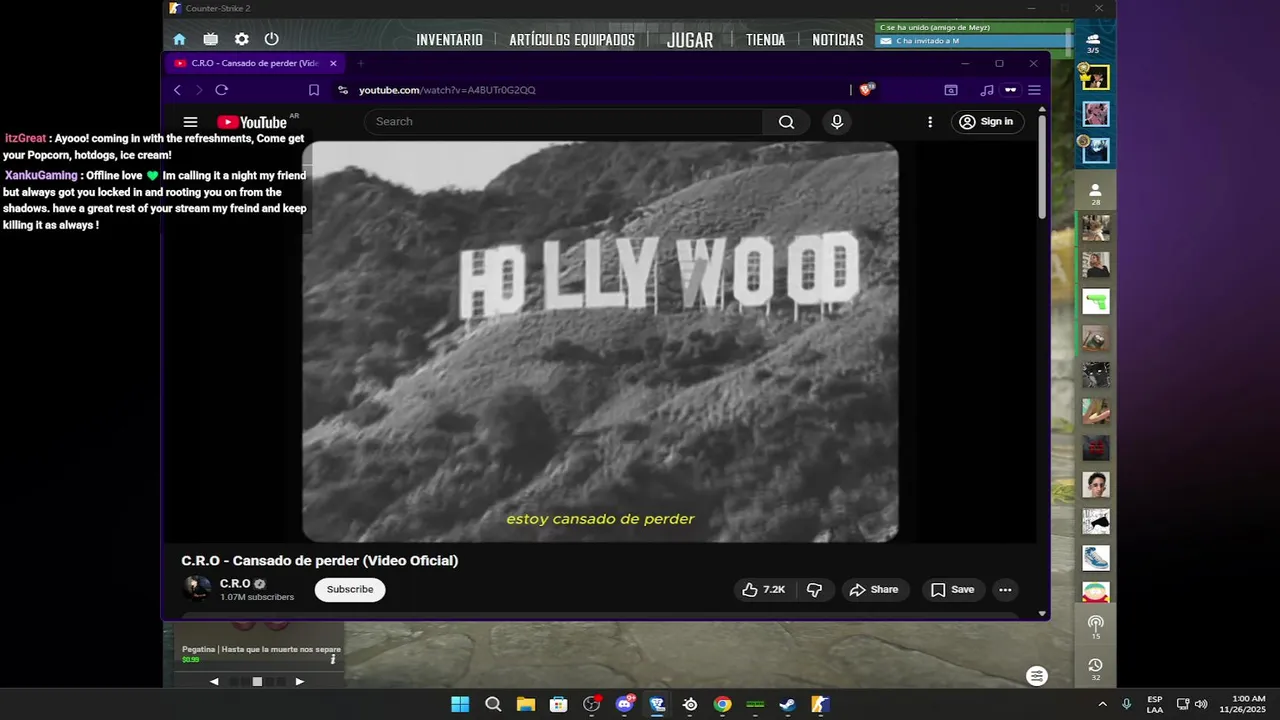Viewport: 1280px width, 720px height.
Task: Search with voice microphone button
Action: coord(837,122)
